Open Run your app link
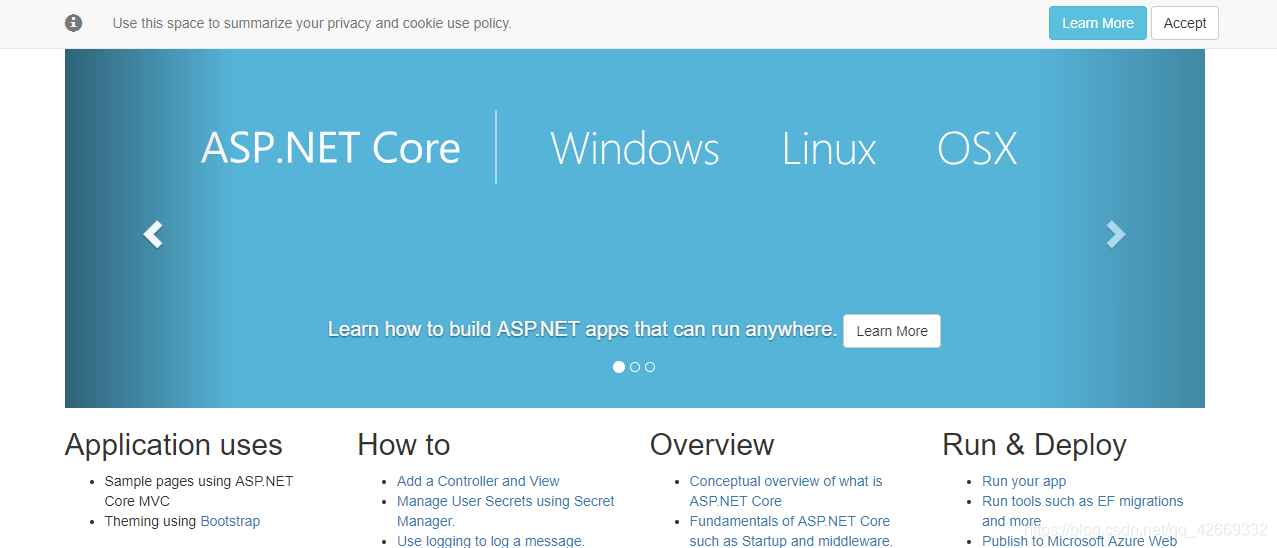 (x=1024, y=481)
